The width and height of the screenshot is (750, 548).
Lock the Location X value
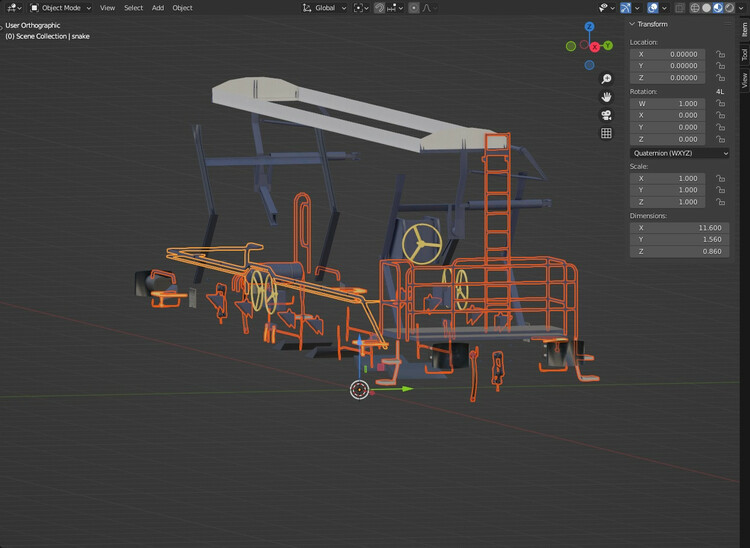coord(720,55)
